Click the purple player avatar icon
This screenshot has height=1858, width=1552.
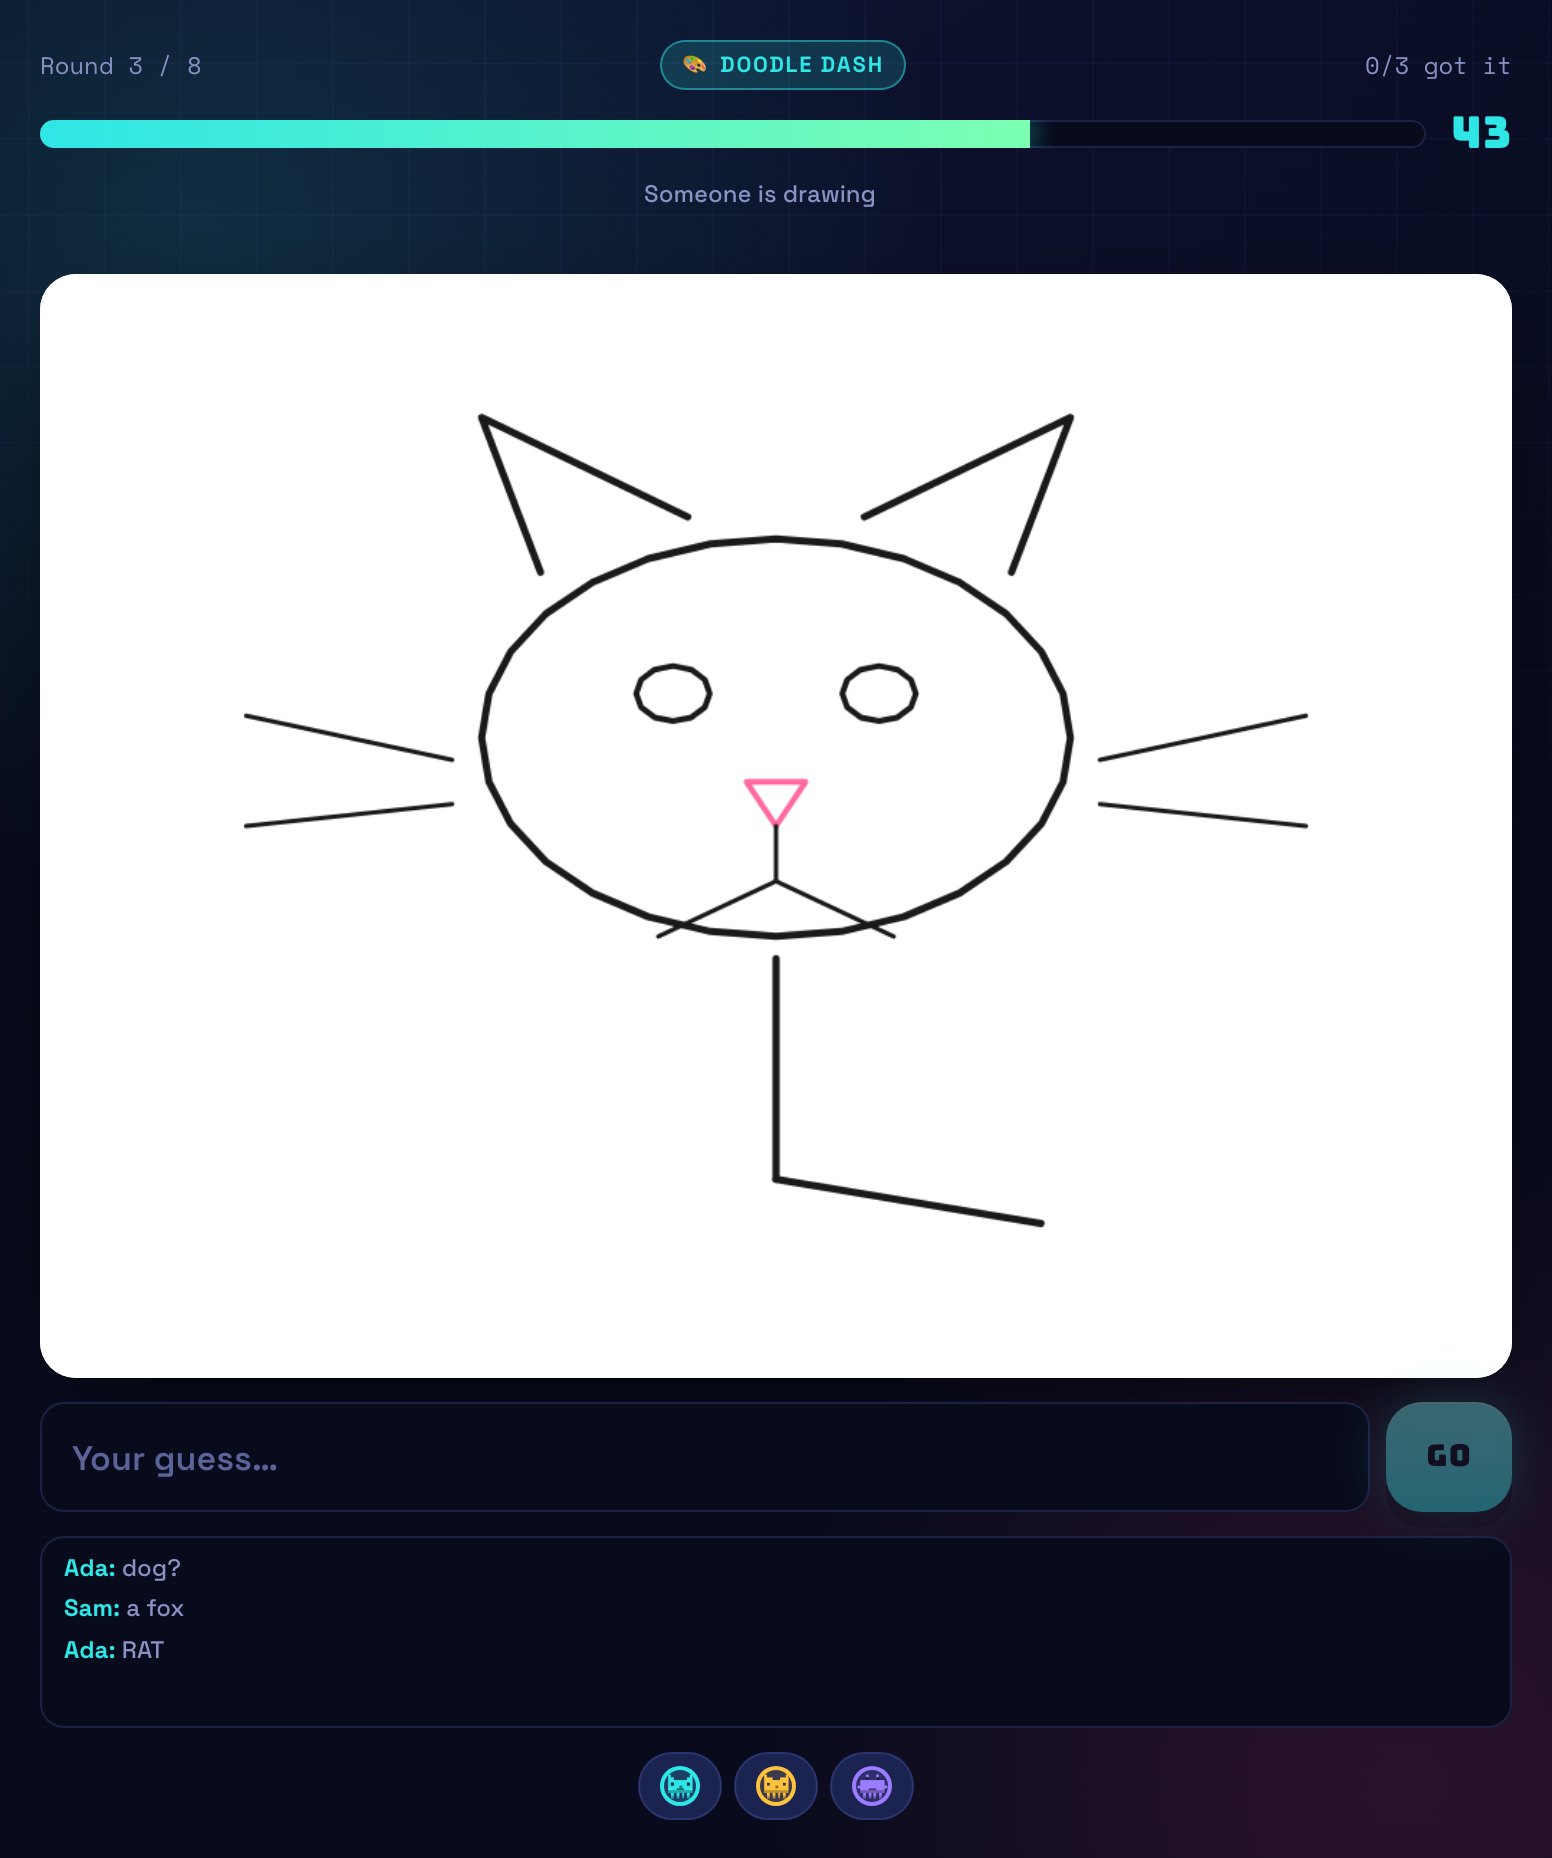[x=872, y=1786]
